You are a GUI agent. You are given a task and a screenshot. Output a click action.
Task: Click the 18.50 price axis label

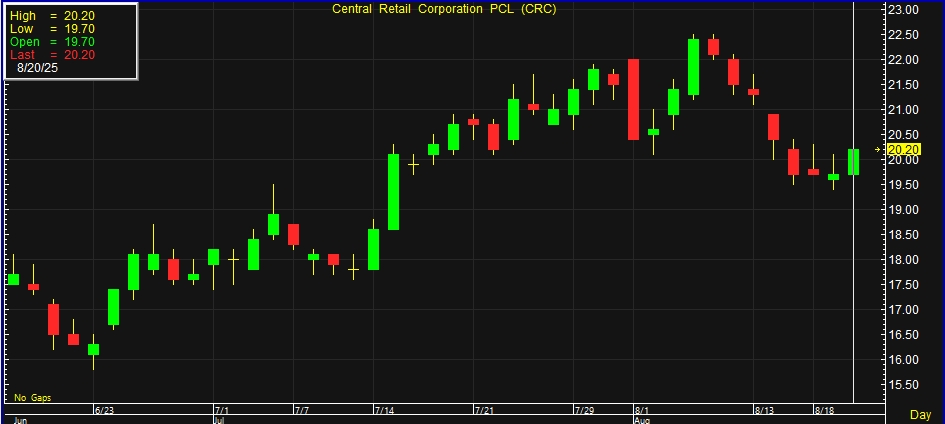[x=903, y=235]
